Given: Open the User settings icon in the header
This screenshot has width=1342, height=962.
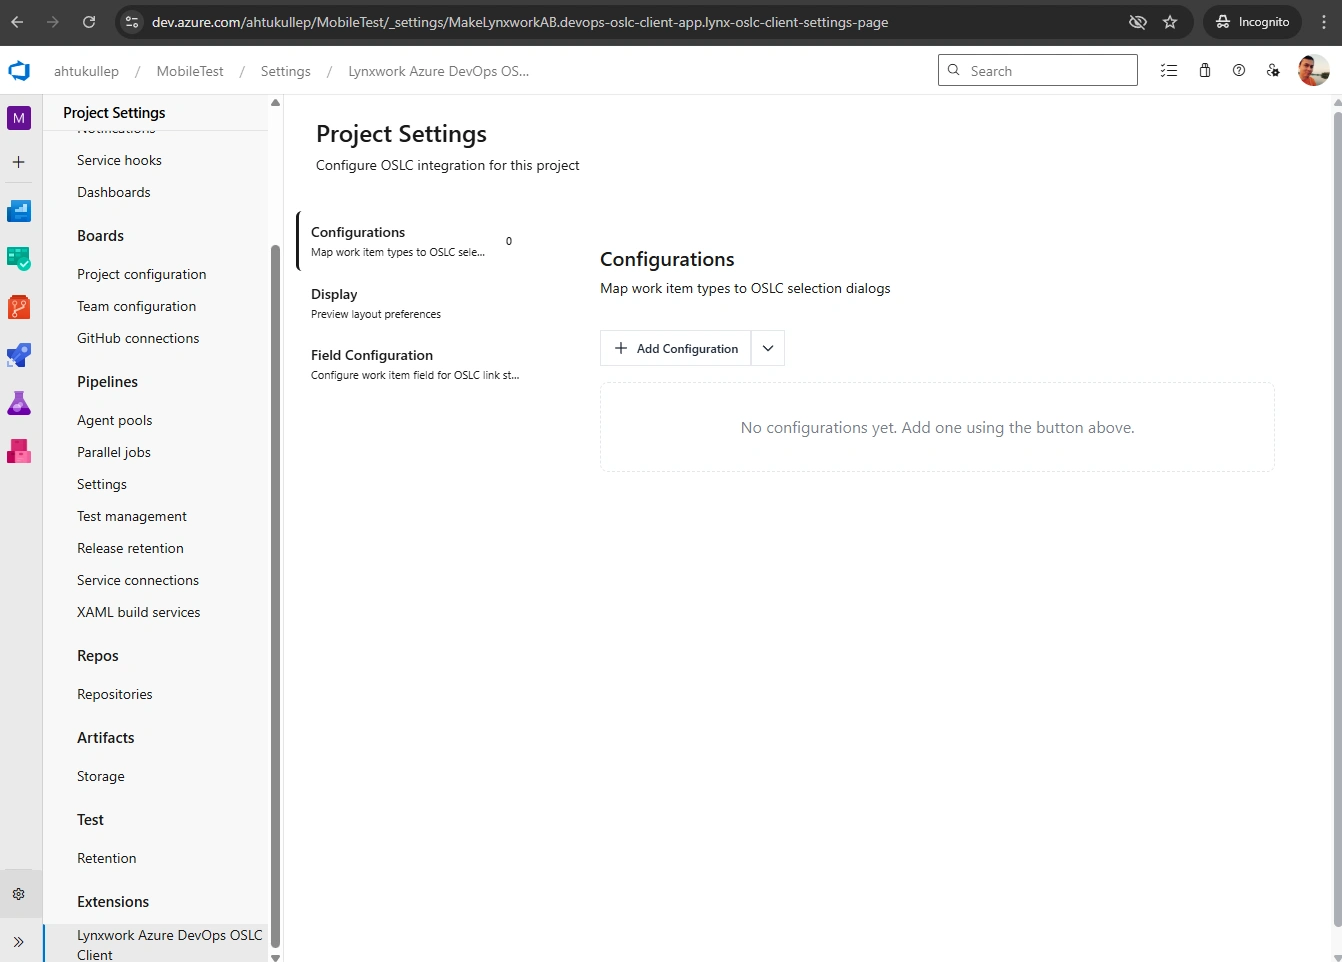Looking at the screenshot, I should tap(1273, 70).
